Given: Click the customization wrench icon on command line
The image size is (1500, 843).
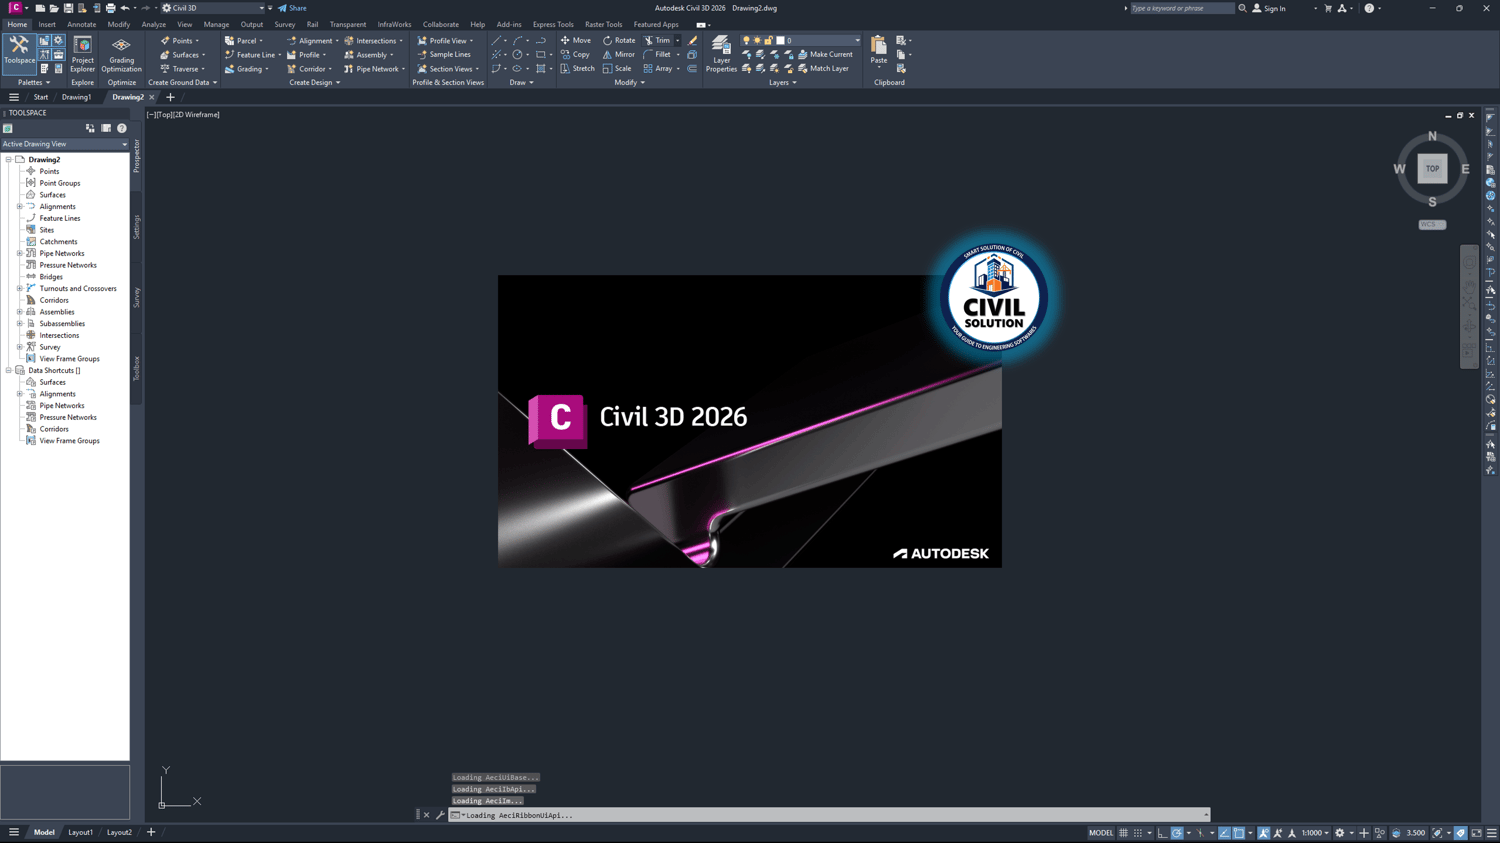Looking at the screenshot, I should click(x=440, y=815).
